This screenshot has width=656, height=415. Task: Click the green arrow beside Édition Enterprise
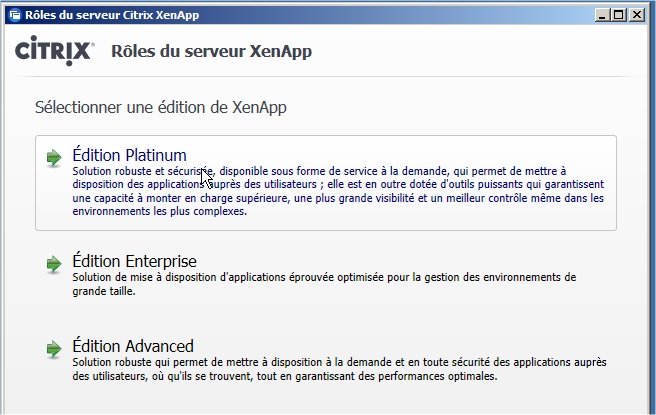(x=54, y=263)
